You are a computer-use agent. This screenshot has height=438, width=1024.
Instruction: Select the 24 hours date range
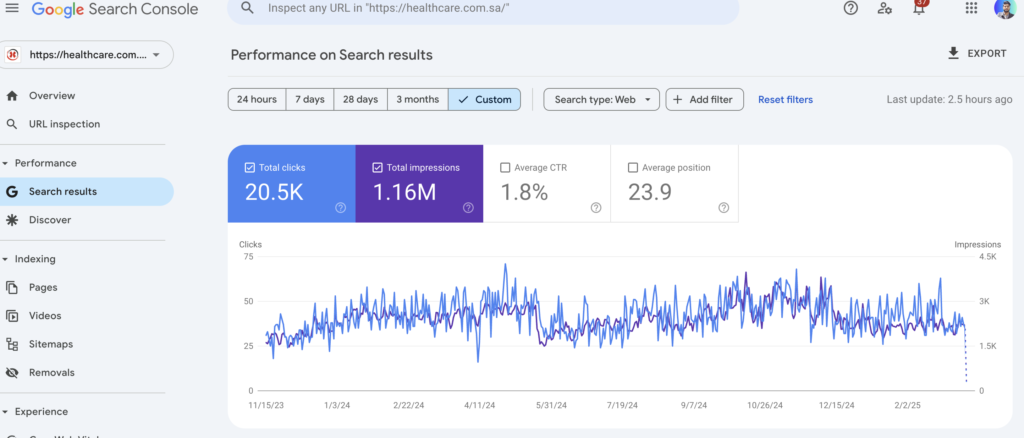(x=257, y=100)
